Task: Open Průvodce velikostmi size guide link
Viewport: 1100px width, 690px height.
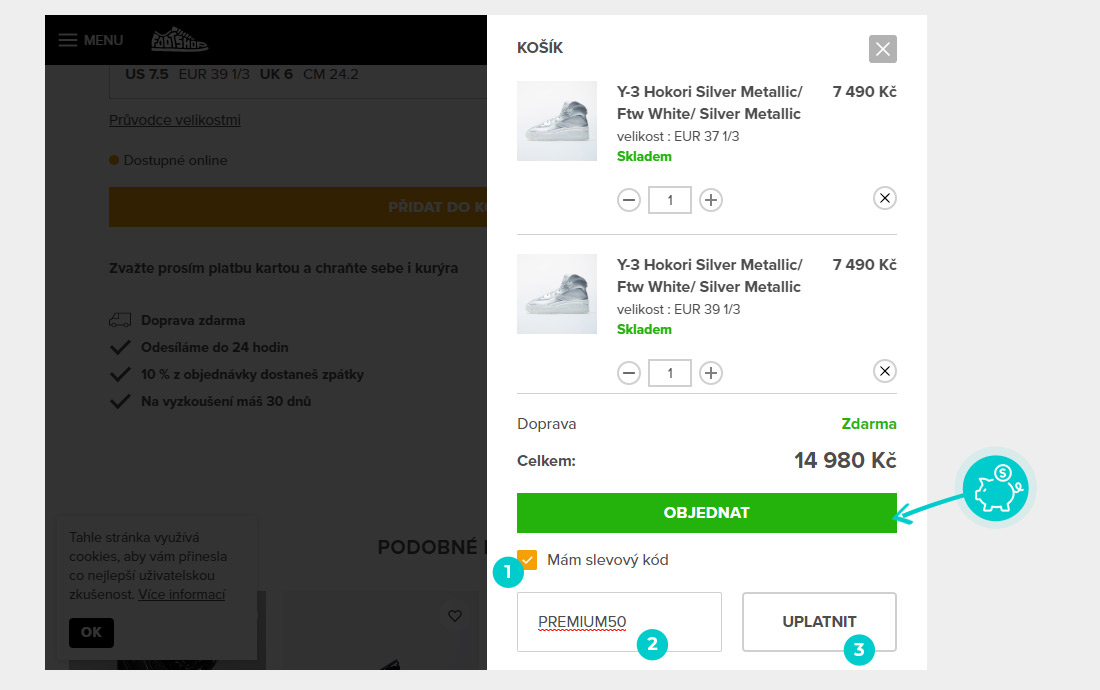Action: pyautogui.click(x=174, y=120)
